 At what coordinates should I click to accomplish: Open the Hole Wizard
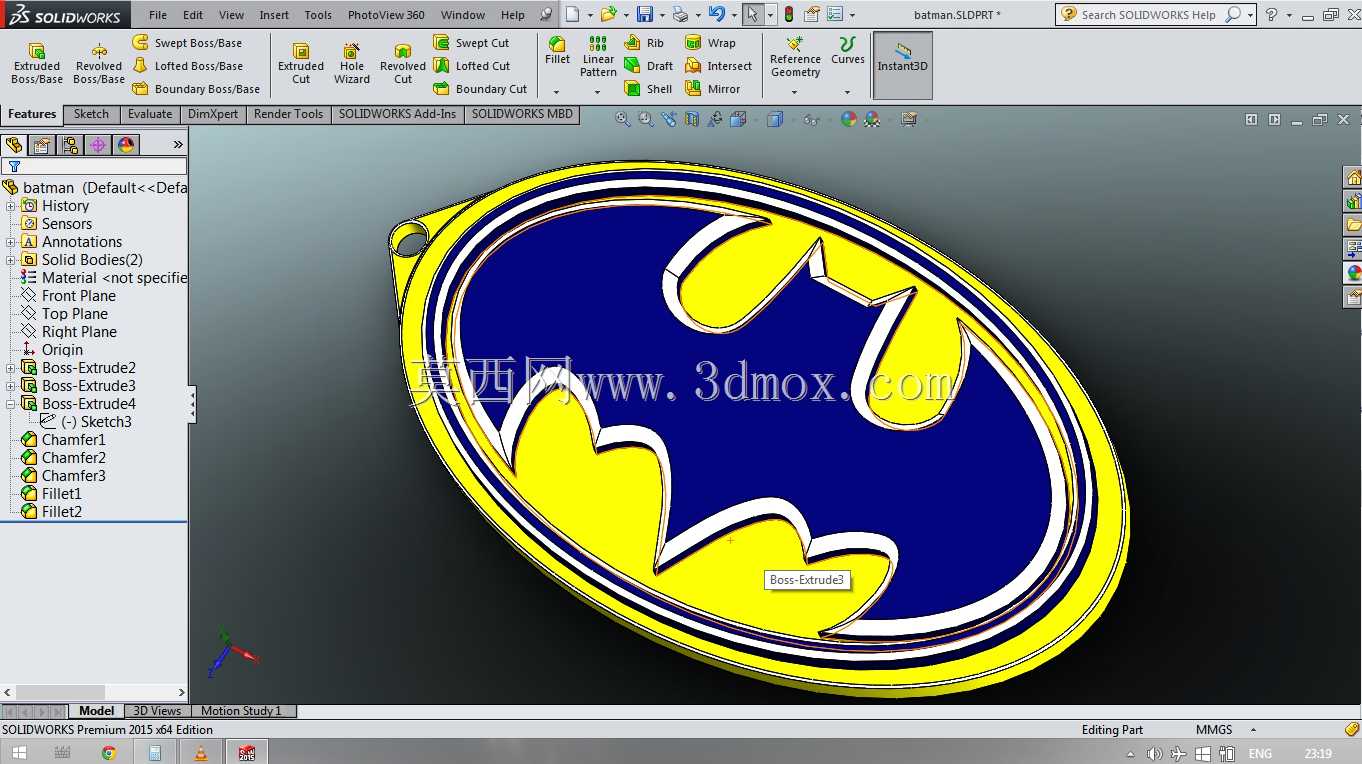point(352,63)
